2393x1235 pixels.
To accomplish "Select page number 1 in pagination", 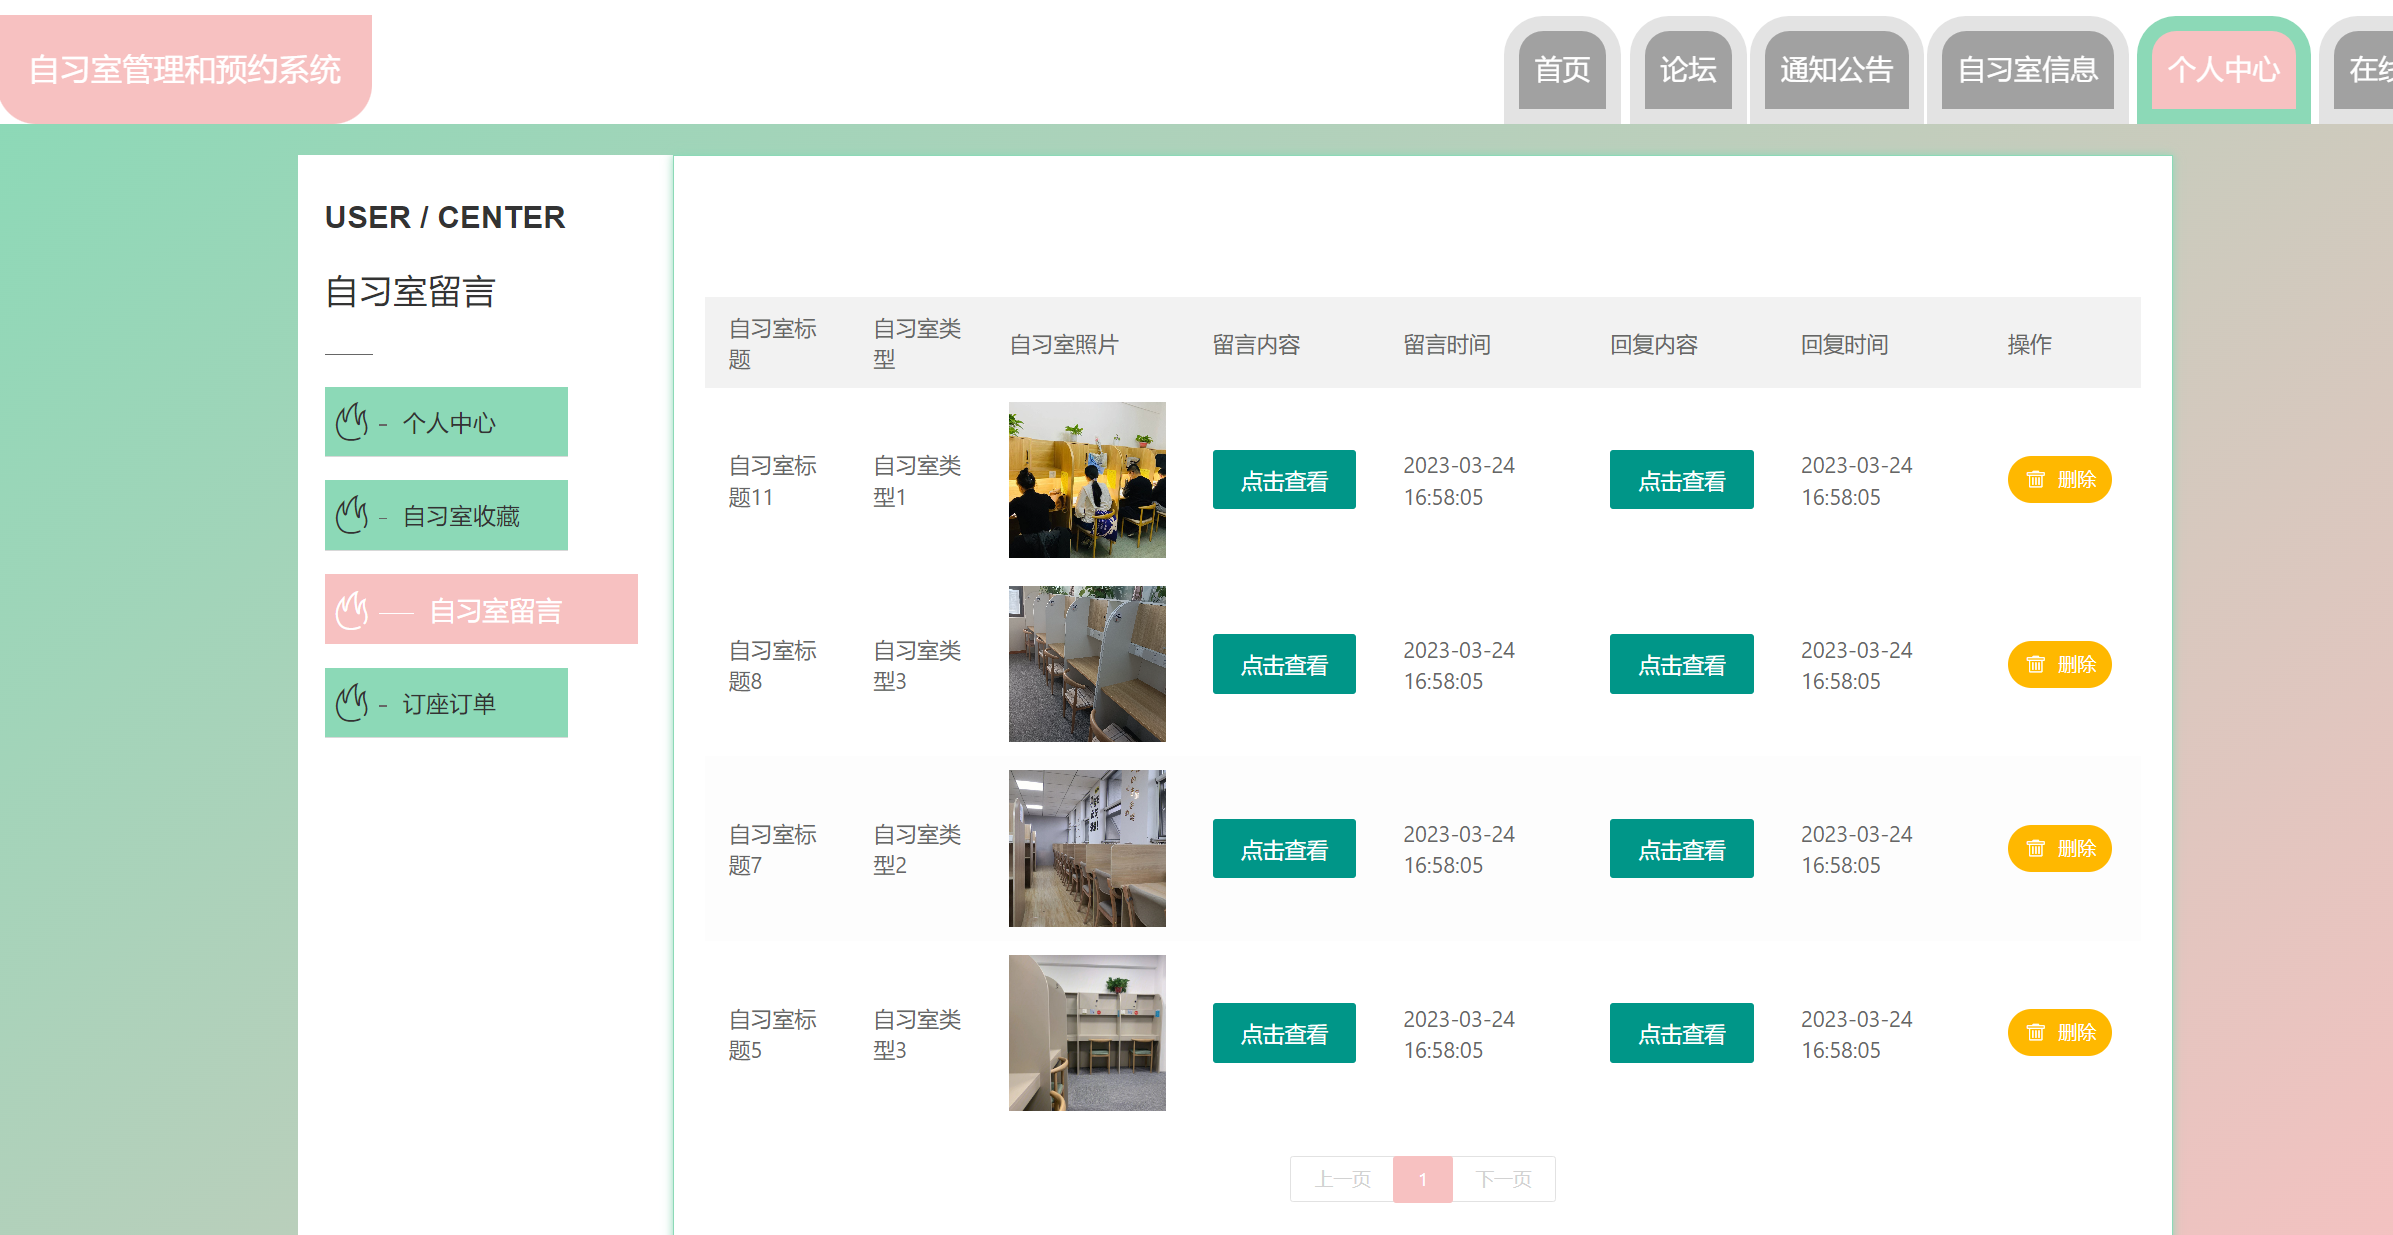I will coord(1422,1179).
